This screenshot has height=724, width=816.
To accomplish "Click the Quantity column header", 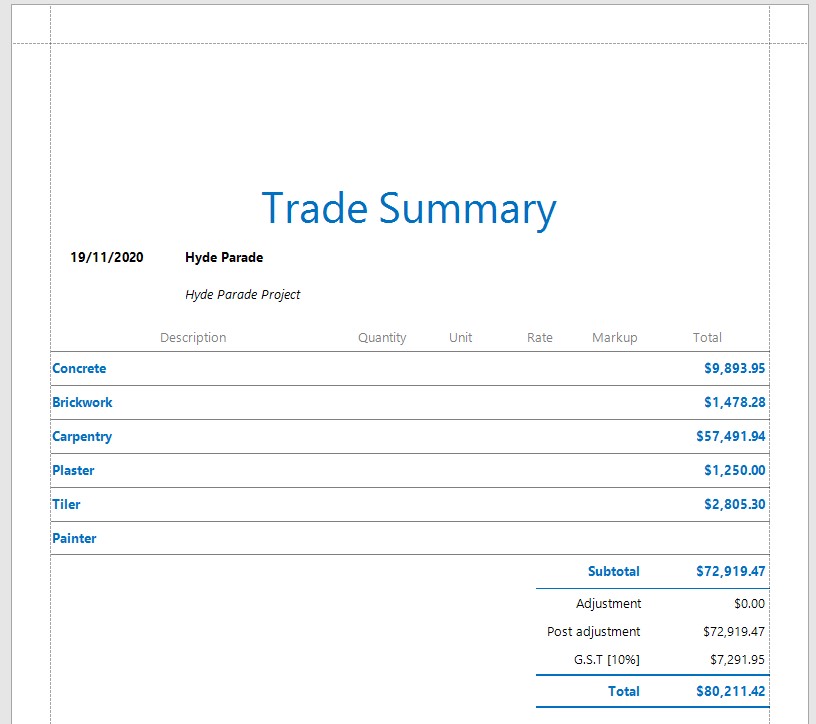I will click(x=382, y=338).
